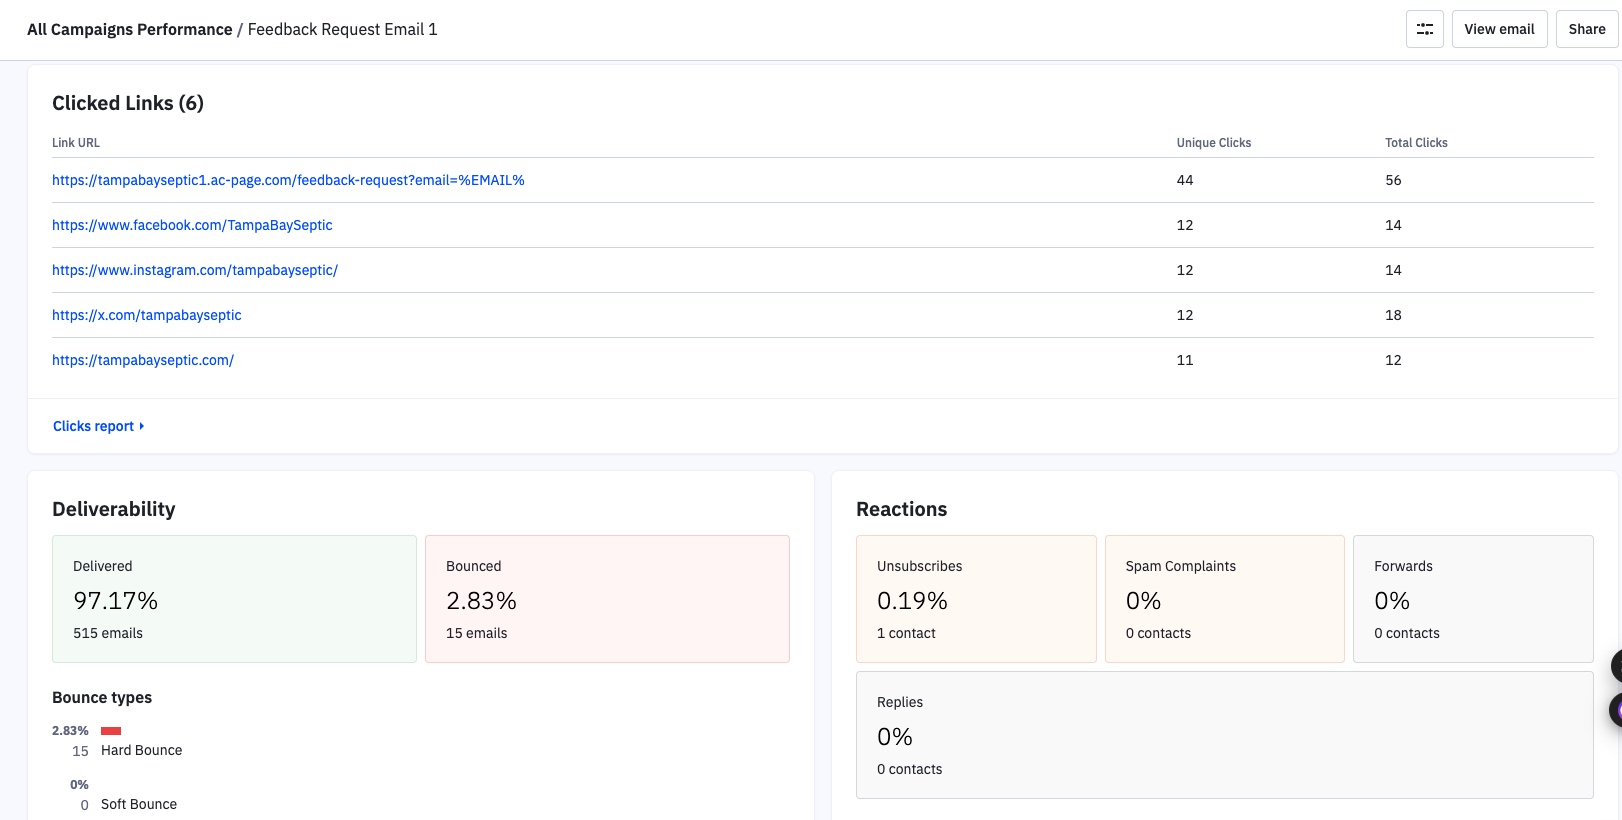Select the Delivered 97.17% card
The width and height of the screenshot is (1622, 820).
(x=234, y=599)
